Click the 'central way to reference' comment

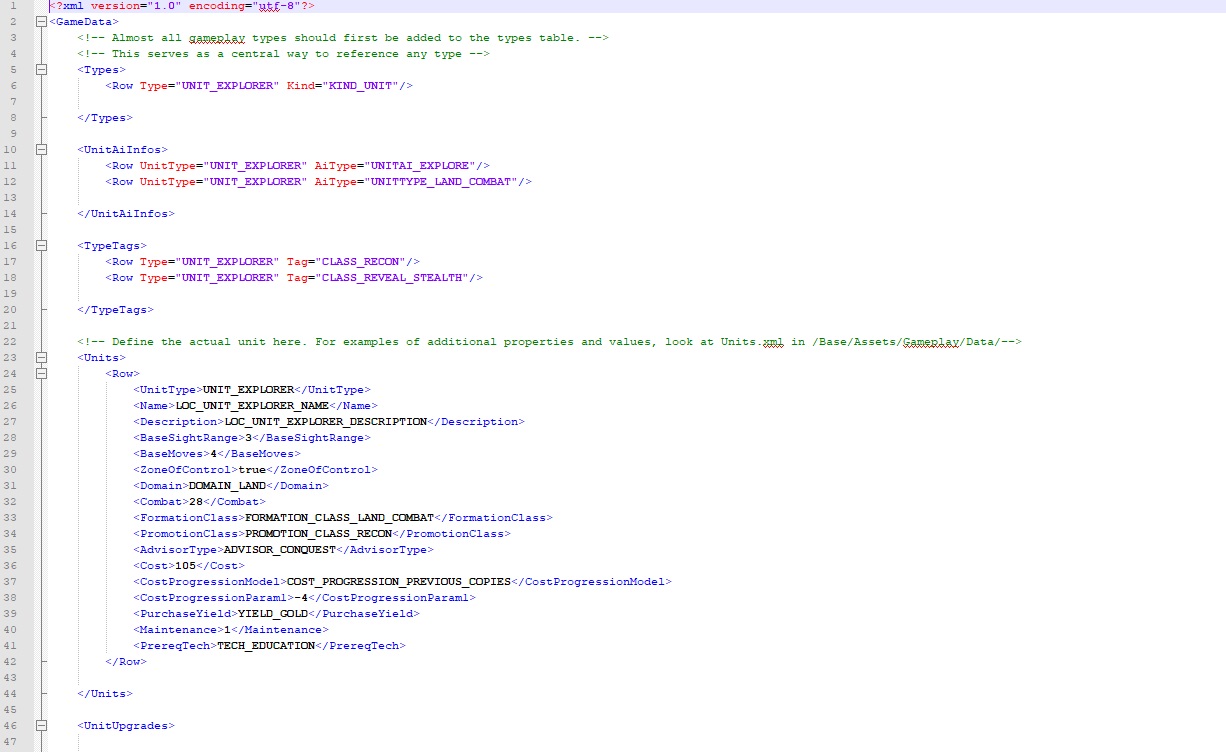283,54
